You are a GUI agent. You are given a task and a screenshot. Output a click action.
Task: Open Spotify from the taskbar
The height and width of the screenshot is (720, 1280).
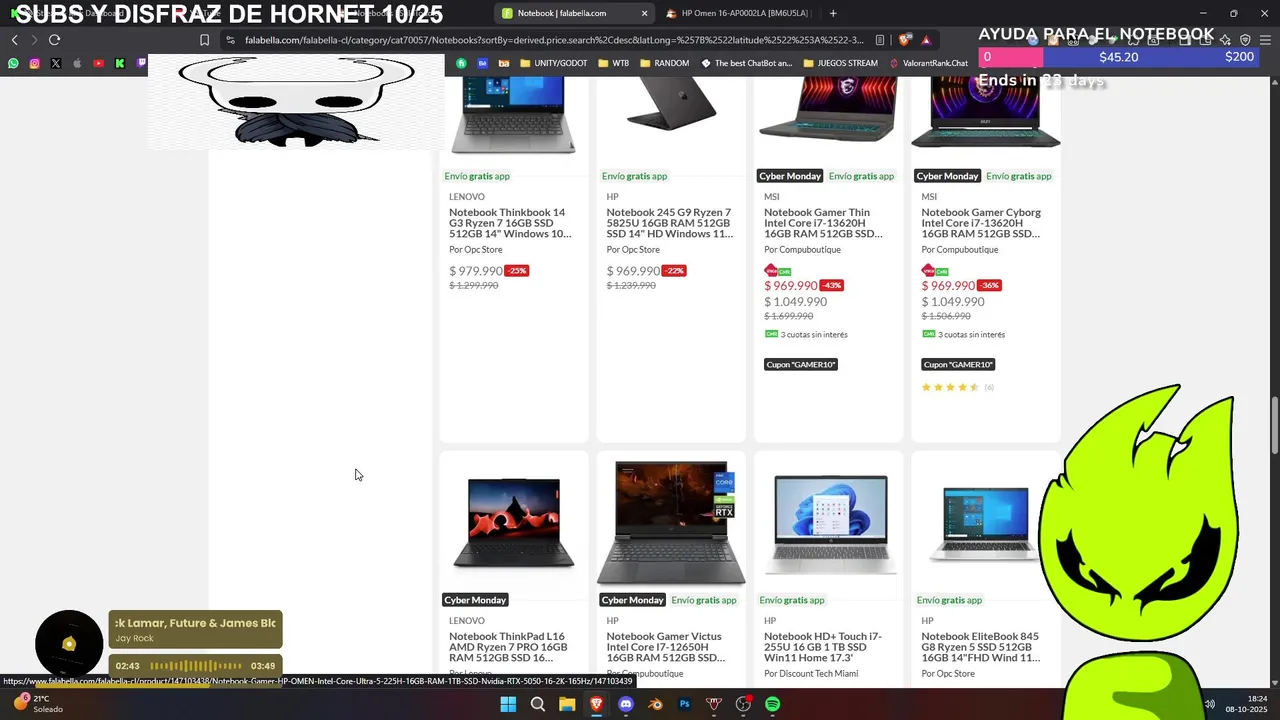pyautogui.click(x=773, y=704)
